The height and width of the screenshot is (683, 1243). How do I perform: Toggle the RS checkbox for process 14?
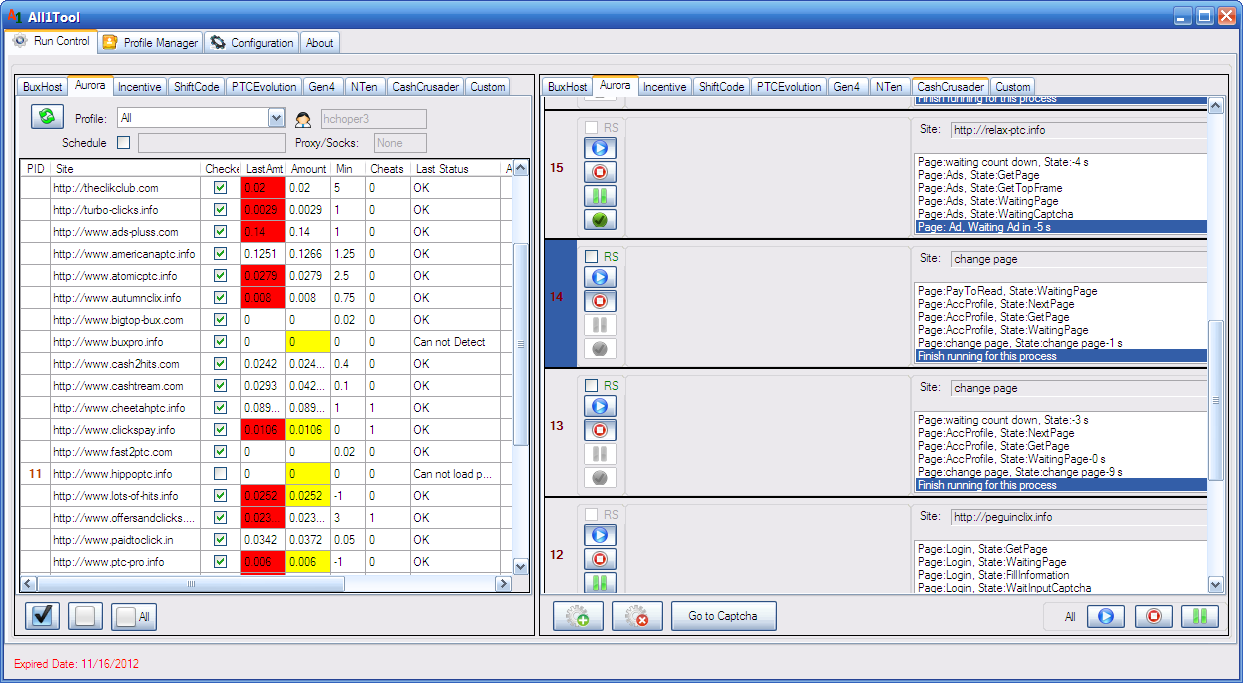(x=592, y=257)
